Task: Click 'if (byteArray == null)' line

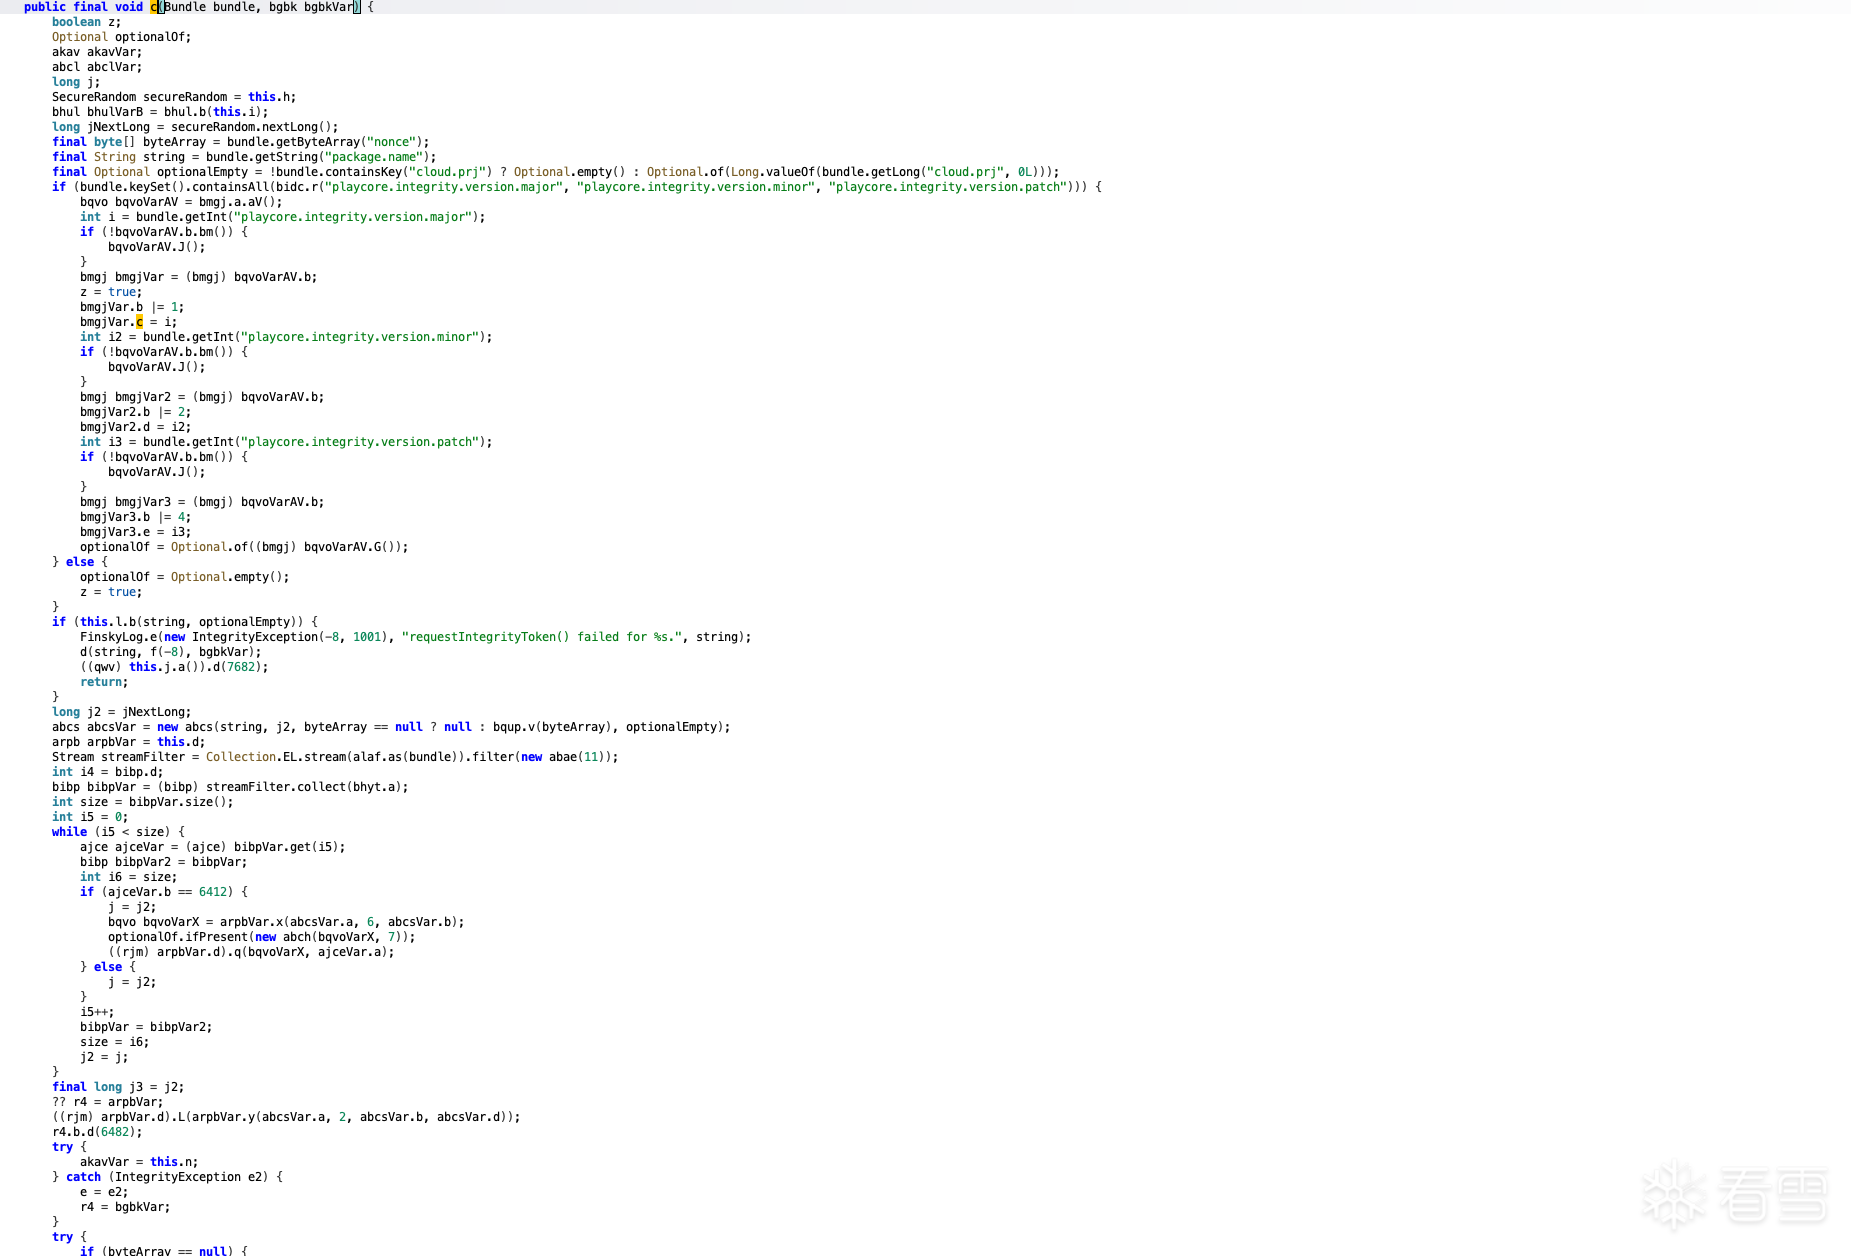Action: [163, 1251]
